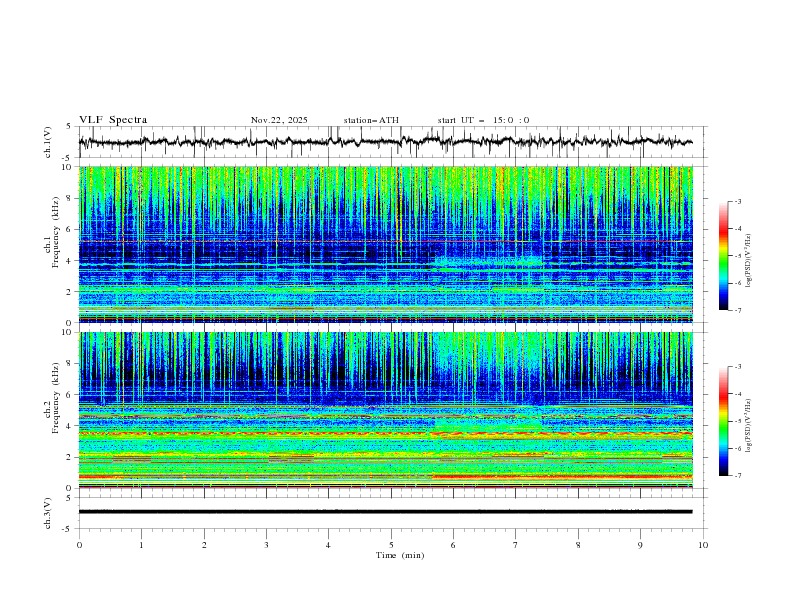This screenshot has width=792, height=612.
Task: Click the ch.1 colorbar's log(PSD) label
Action: point(748,261)
